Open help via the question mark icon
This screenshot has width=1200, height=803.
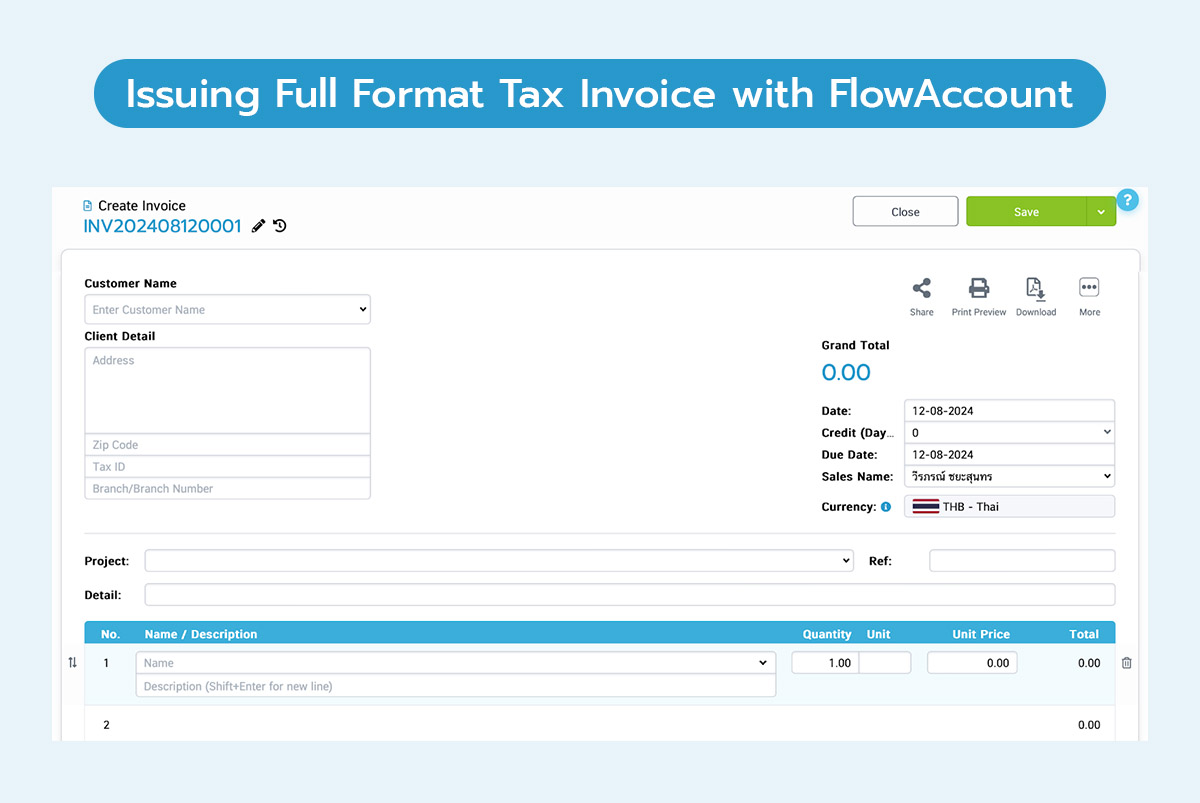(x=1128, y=200)
